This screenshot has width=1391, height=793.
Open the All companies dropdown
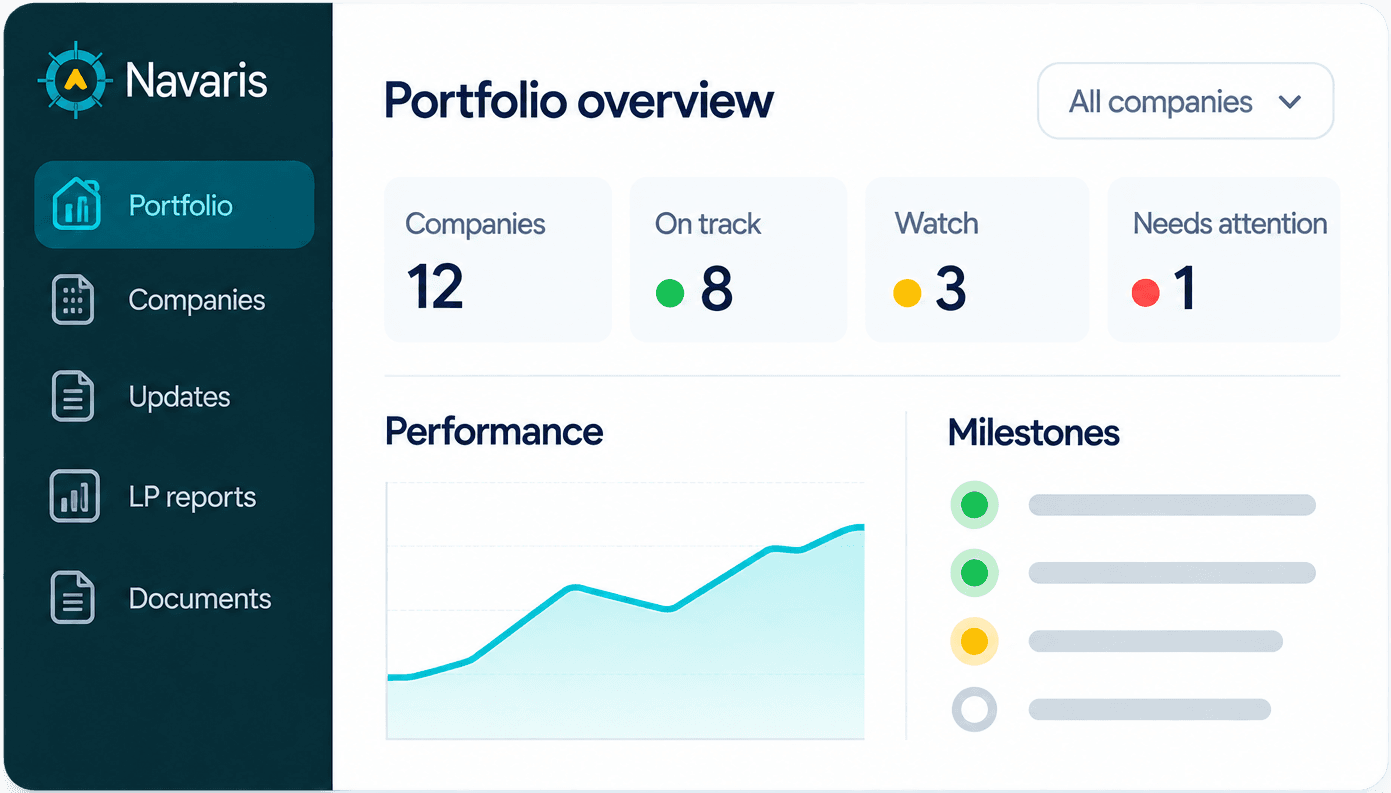1185,101
